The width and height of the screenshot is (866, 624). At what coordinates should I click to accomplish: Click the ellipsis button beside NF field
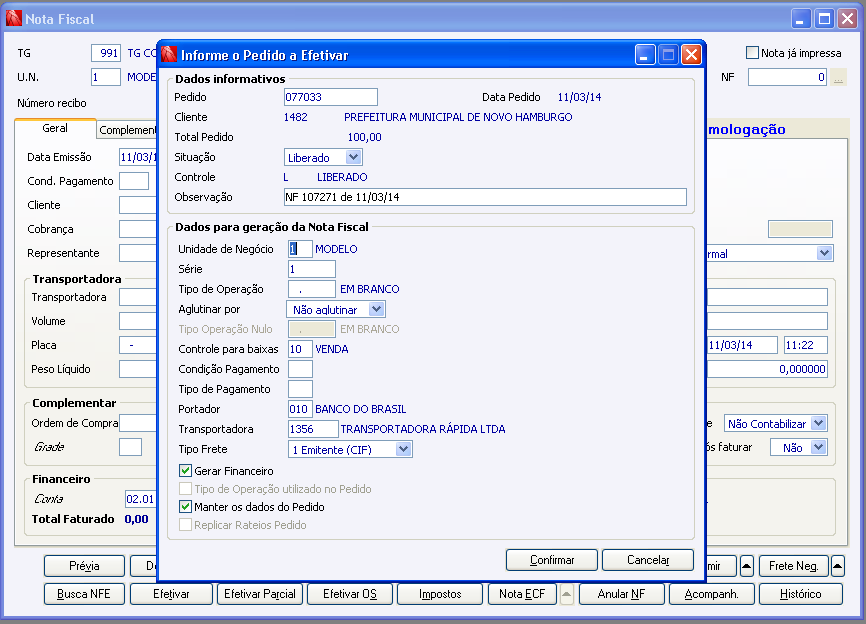coord(838,77)
